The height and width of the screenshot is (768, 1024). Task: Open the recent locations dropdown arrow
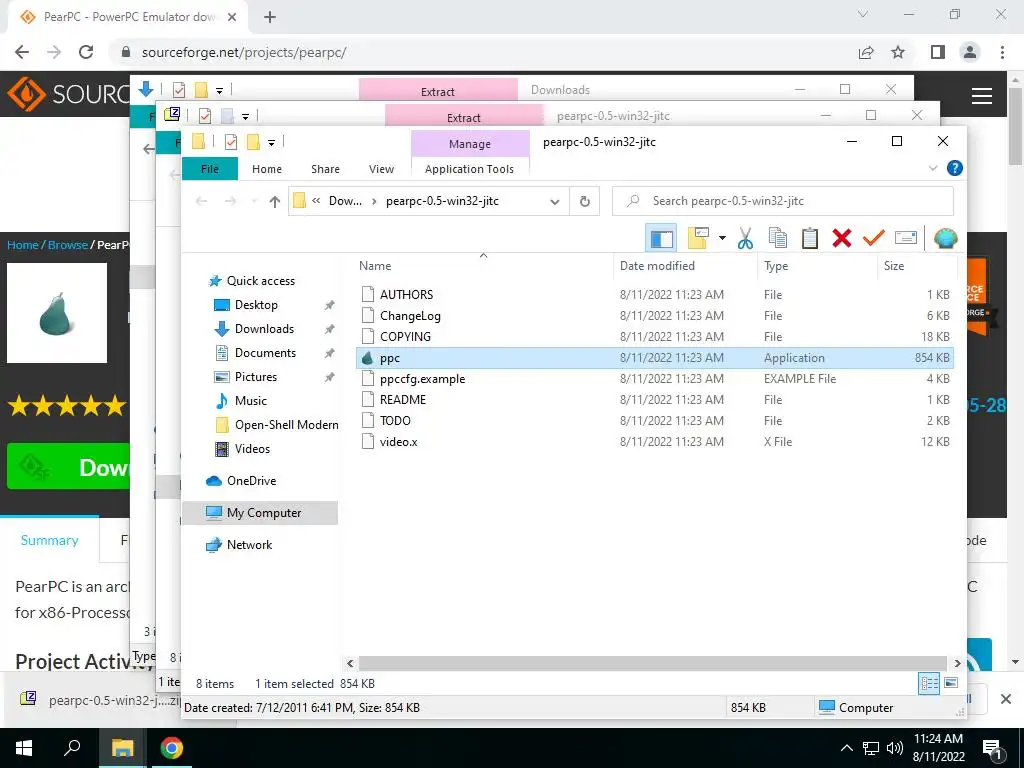(x=253, y=202)
